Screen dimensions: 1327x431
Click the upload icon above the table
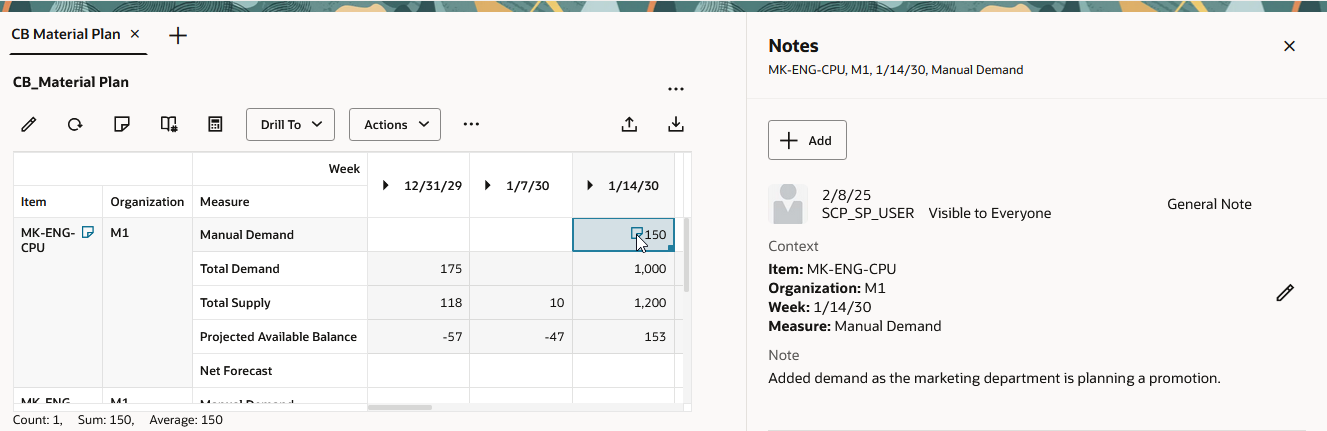pos(629,124)
